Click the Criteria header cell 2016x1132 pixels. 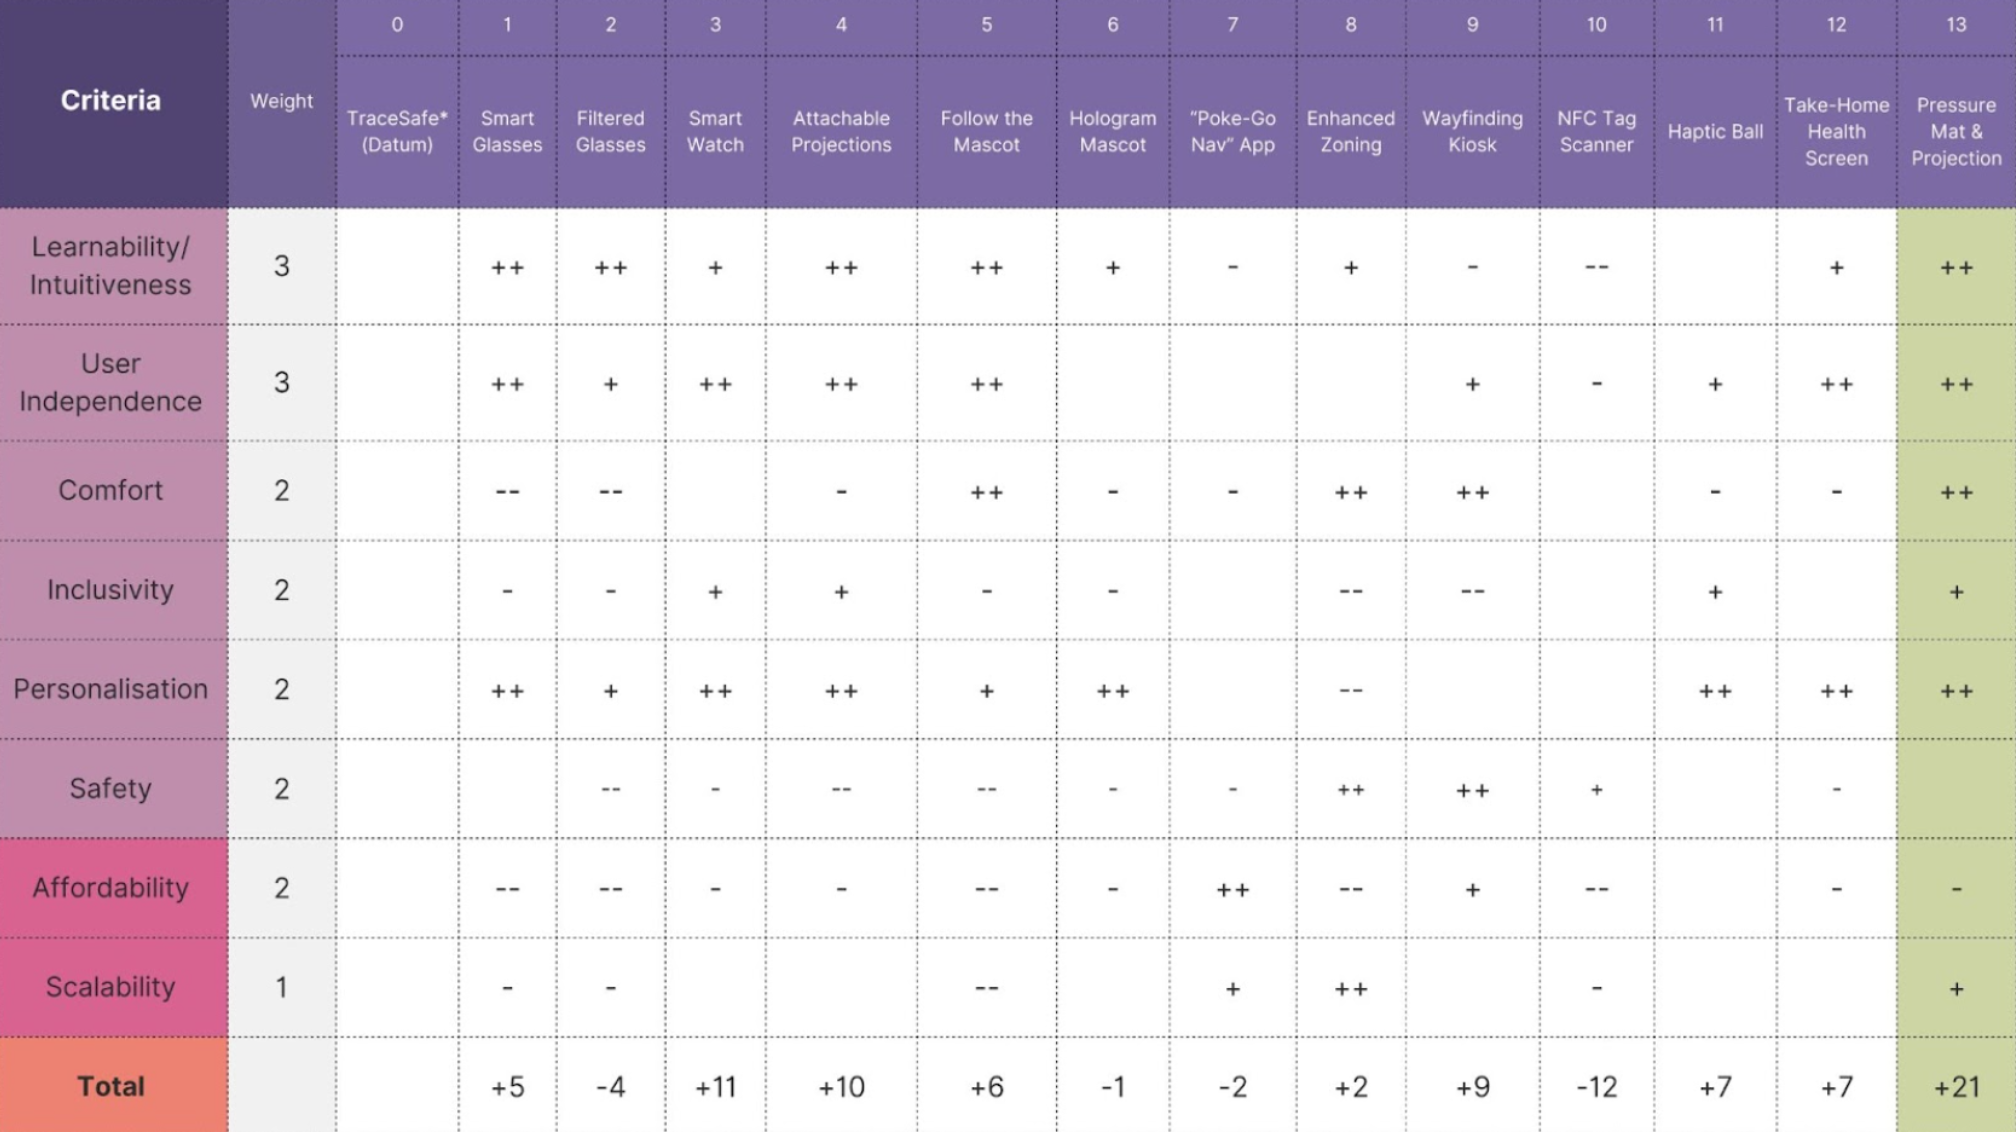tap(113, 102)
